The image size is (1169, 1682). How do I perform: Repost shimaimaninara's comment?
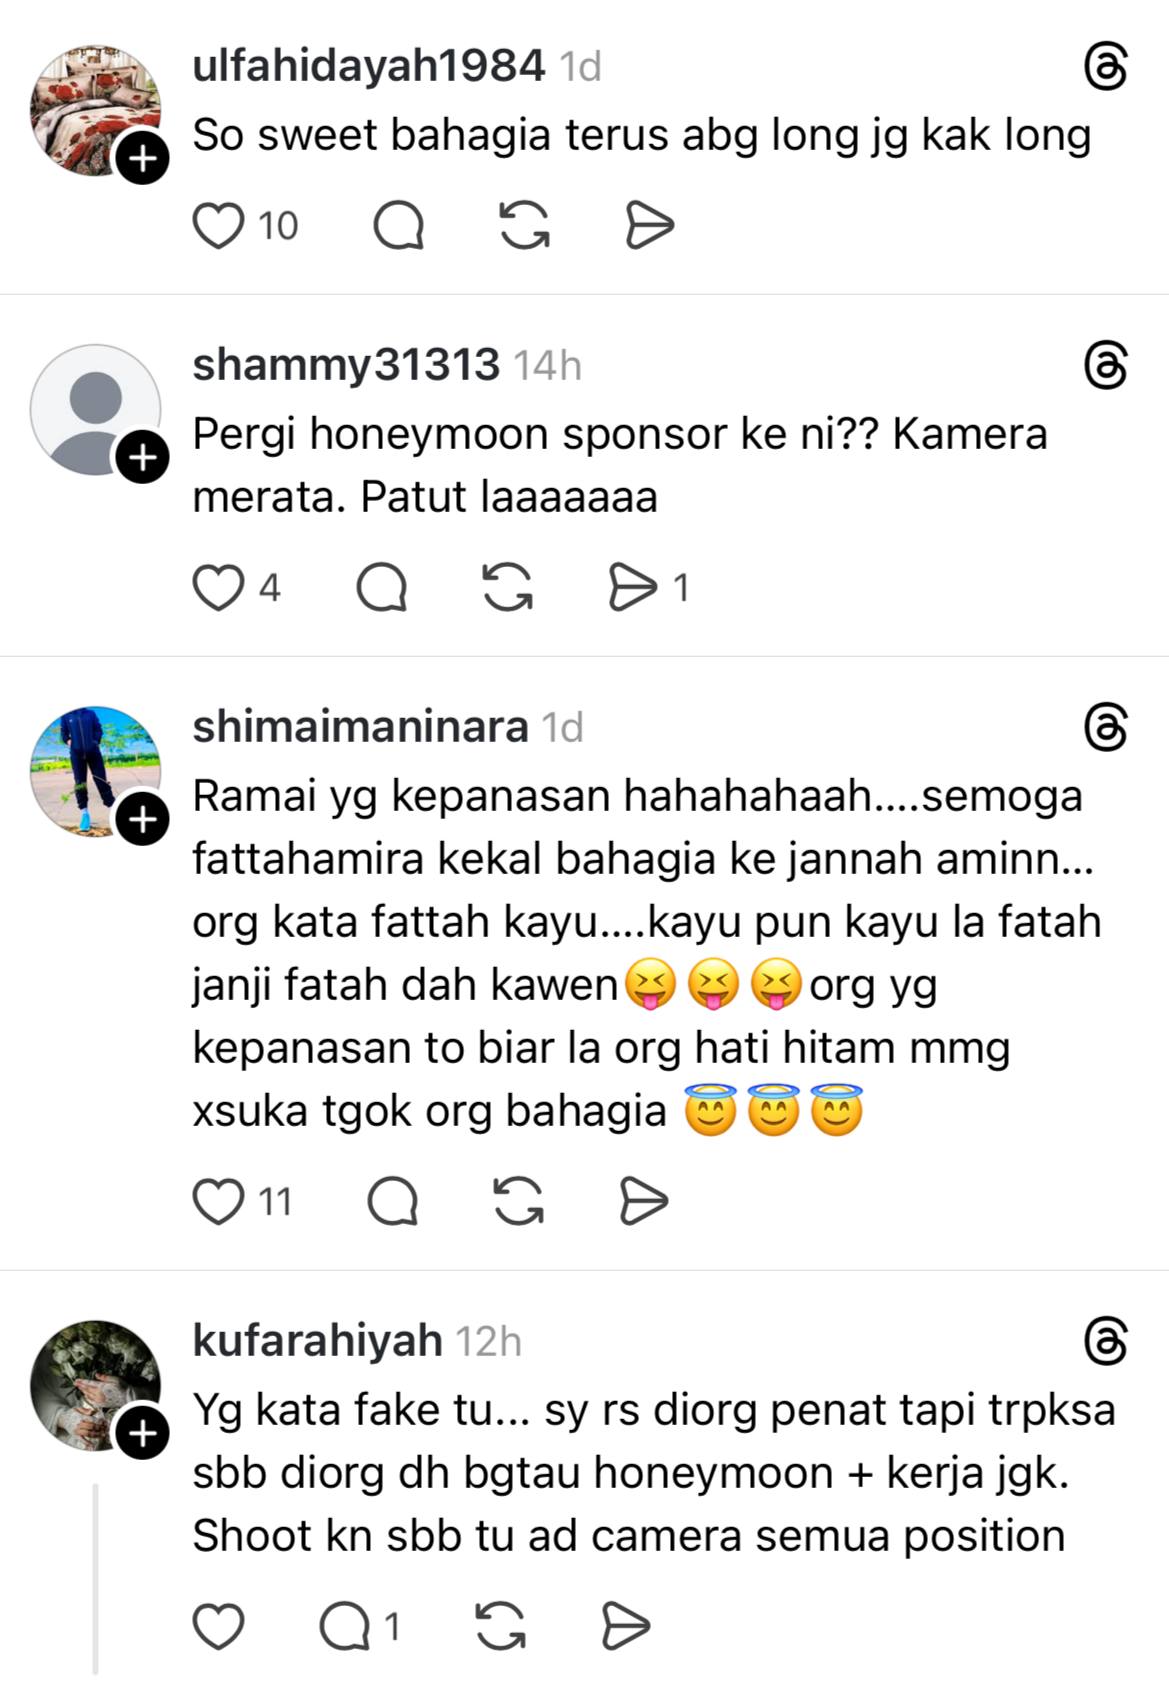point(519,1201)
